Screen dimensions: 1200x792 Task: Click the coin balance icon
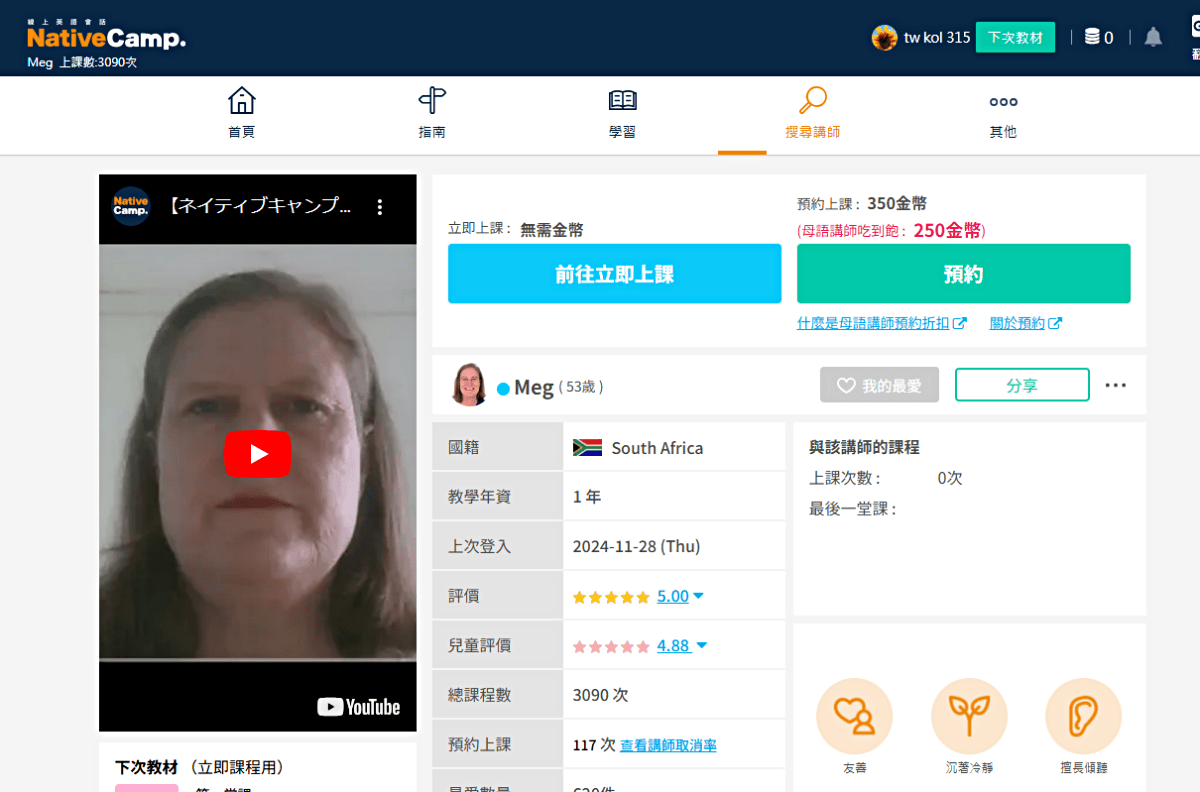(1092, 37)
